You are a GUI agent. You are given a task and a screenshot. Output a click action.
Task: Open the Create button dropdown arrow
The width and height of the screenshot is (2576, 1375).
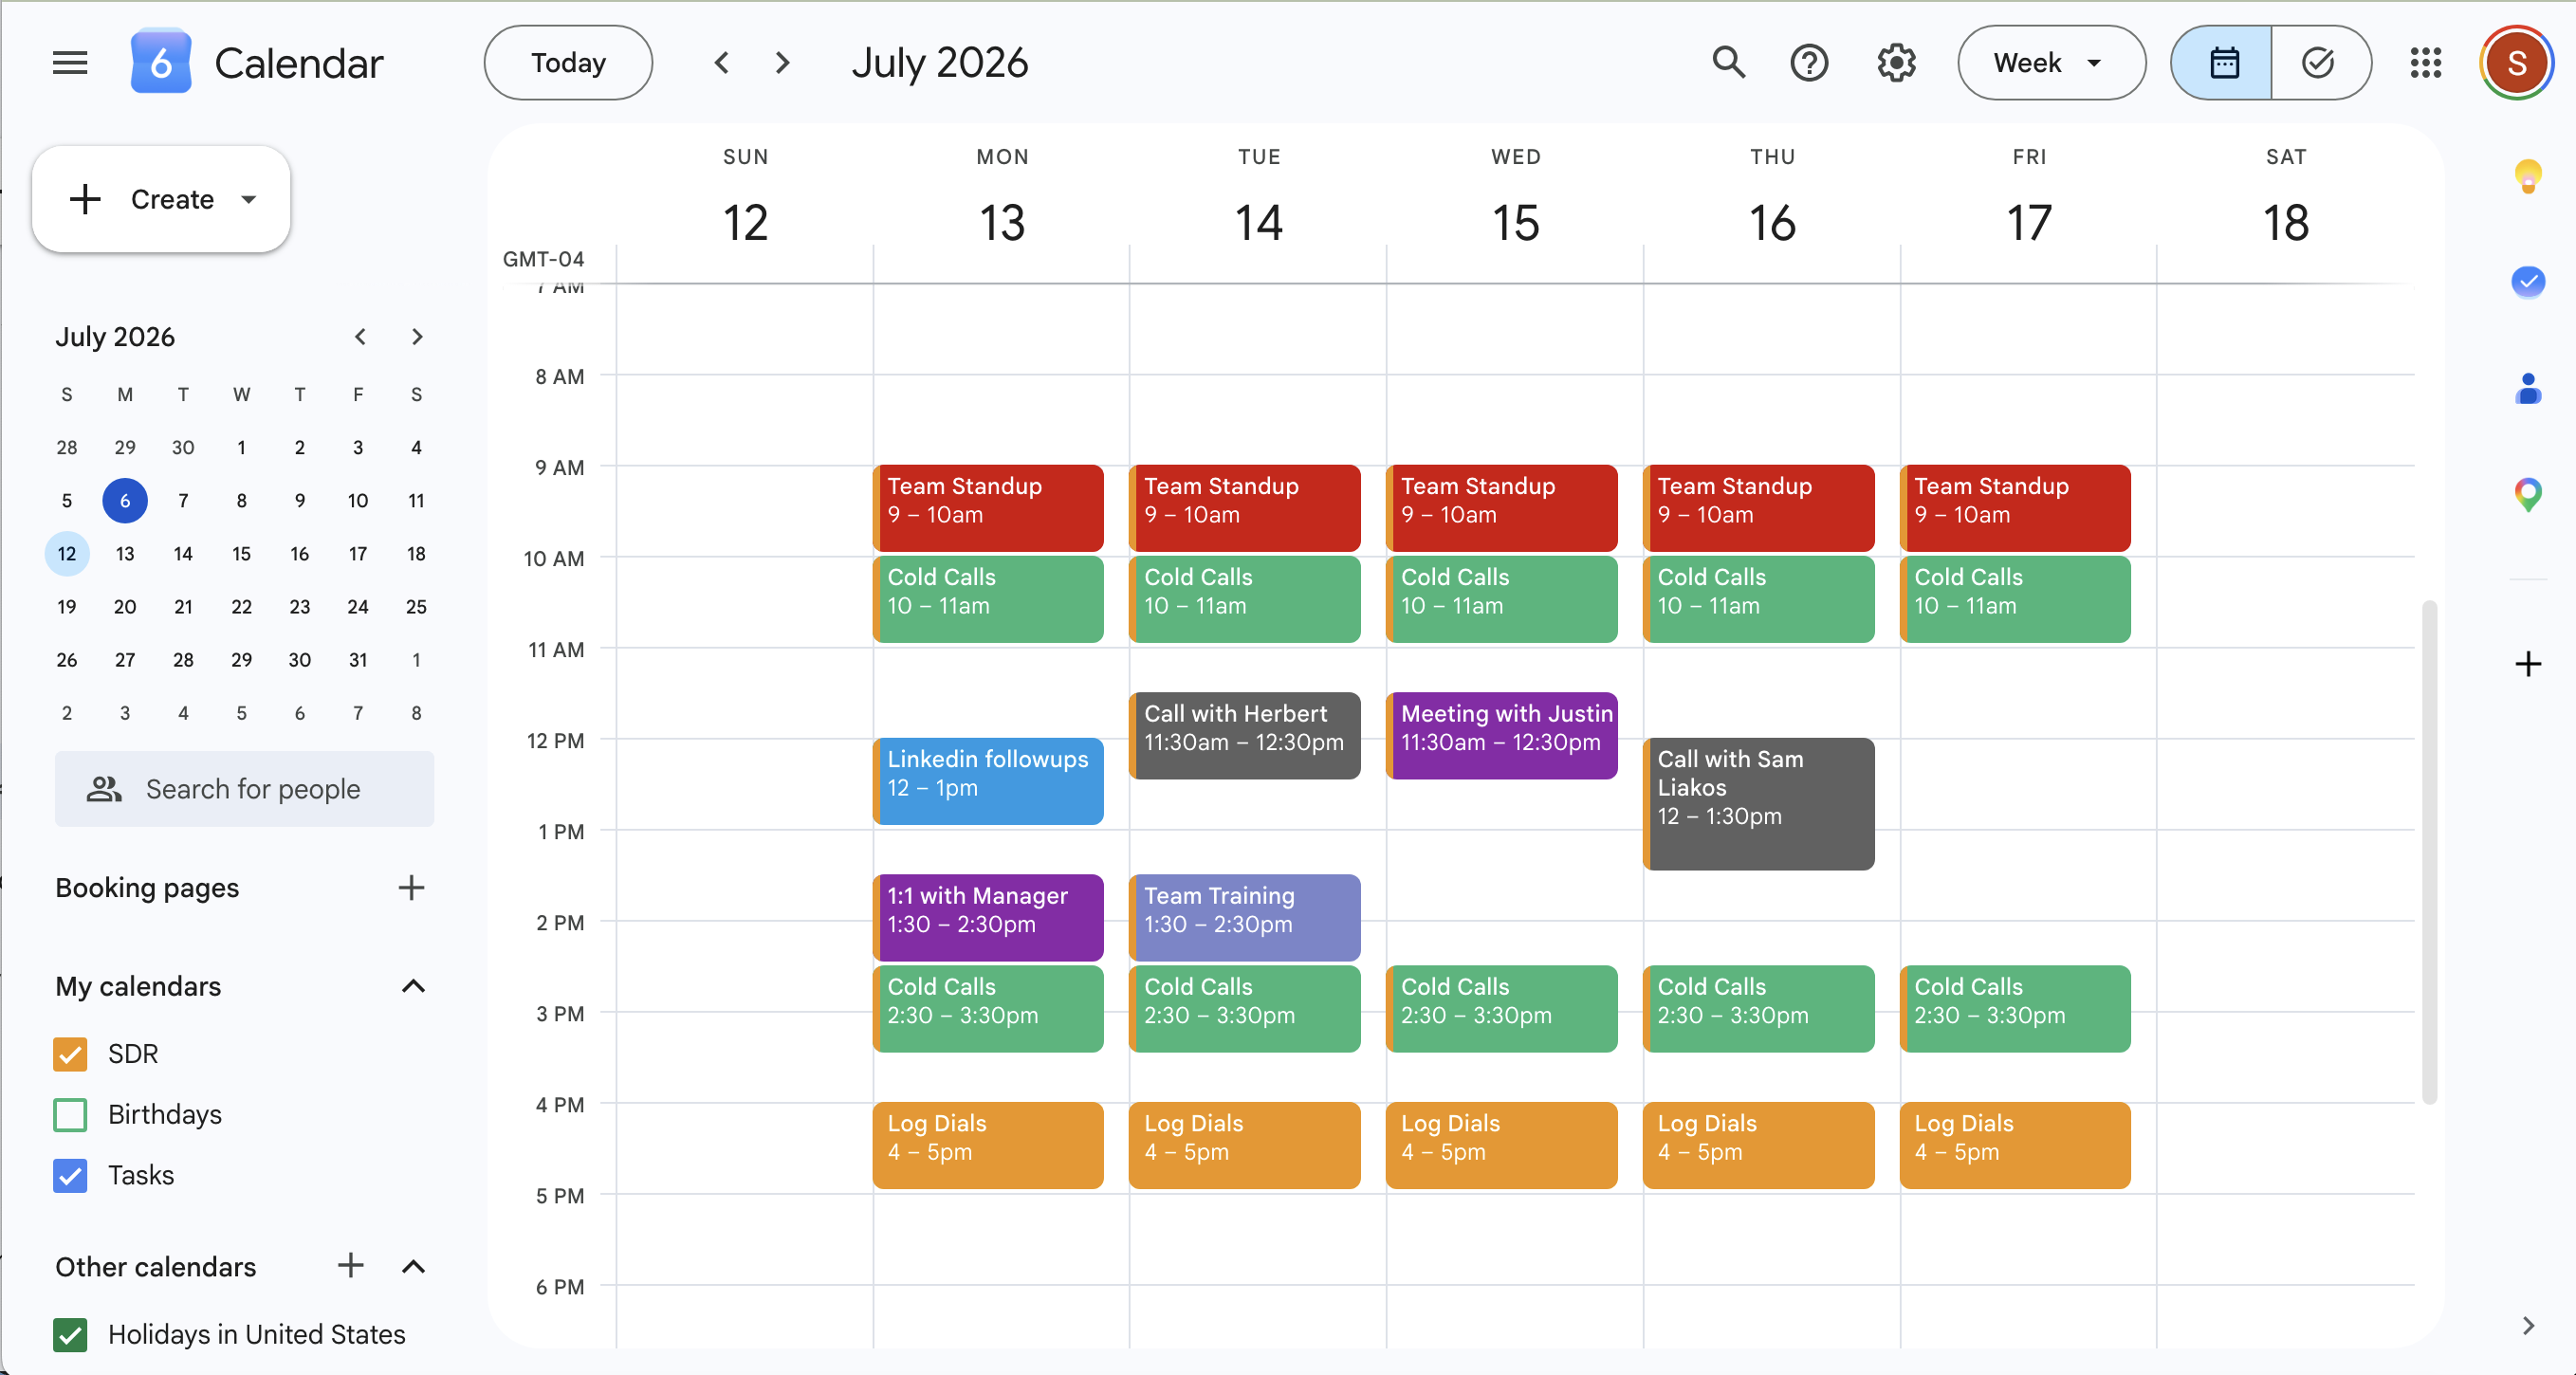(249, 199)
